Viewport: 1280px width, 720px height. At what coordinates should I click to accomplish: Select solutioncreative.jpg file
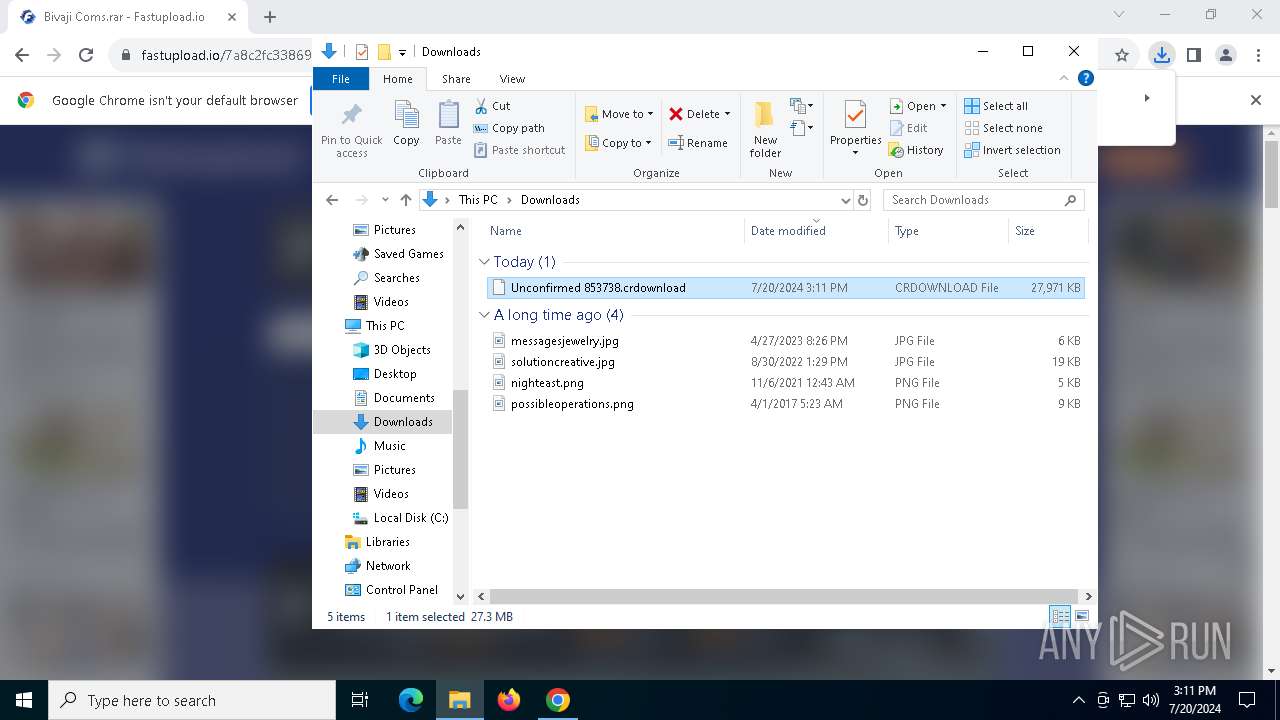(562, 362)
